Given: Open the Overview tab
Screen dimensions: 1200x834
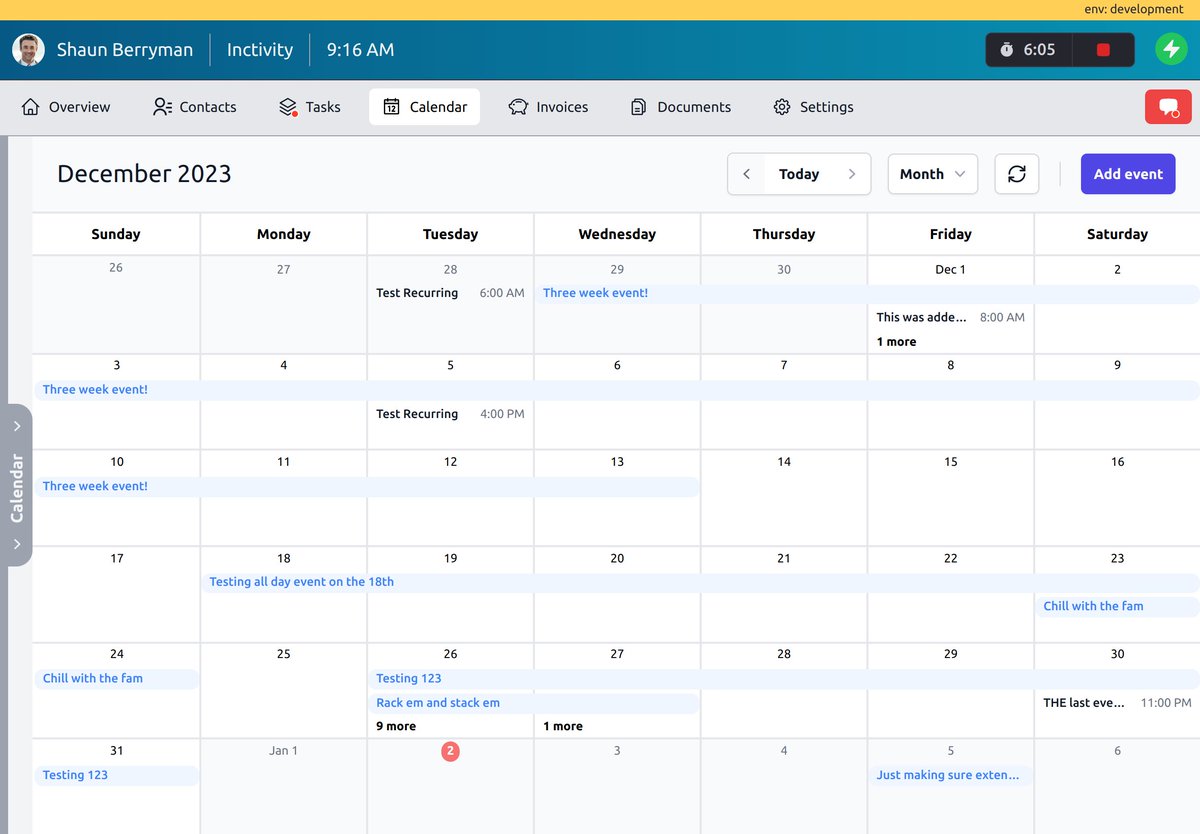Looking at the screenshot, I should 66,107.
